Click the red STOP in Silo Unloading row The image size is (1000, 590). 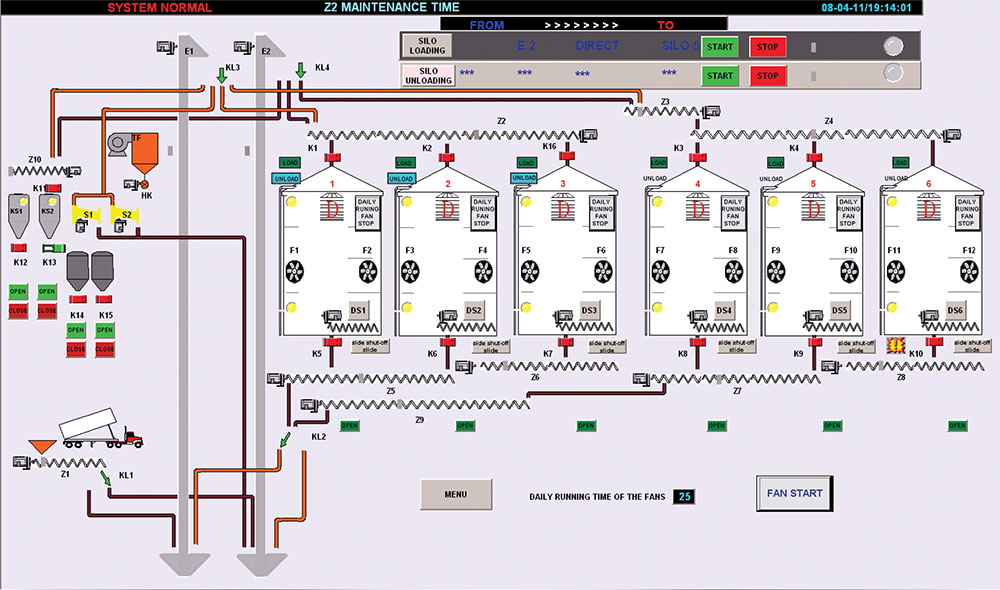(x=768, y=75)
